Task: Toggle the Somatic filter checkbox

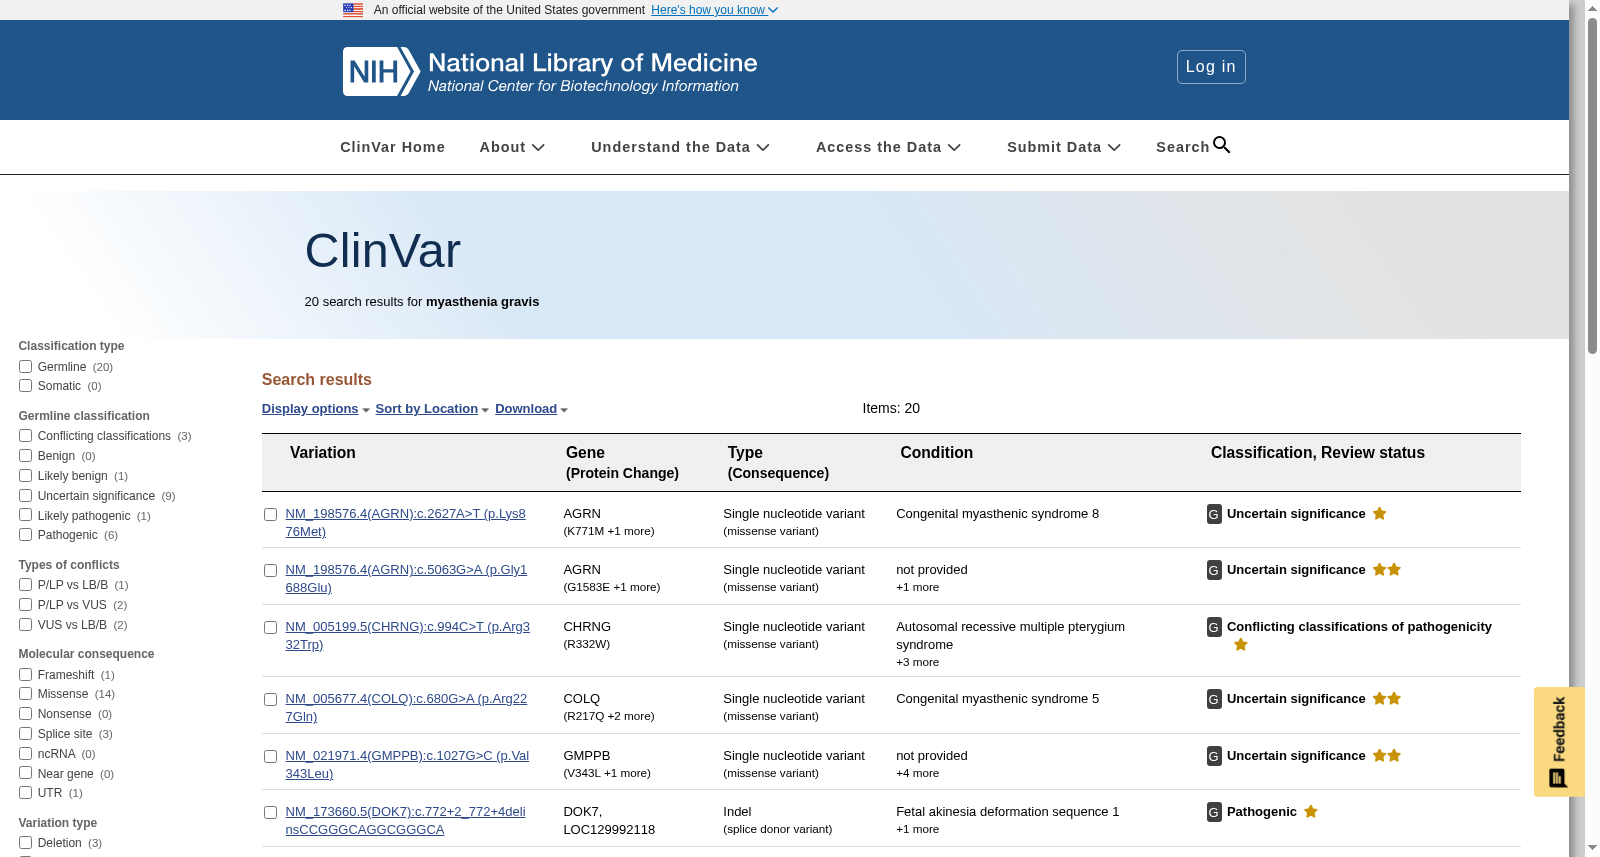Action: coord(25,385)
